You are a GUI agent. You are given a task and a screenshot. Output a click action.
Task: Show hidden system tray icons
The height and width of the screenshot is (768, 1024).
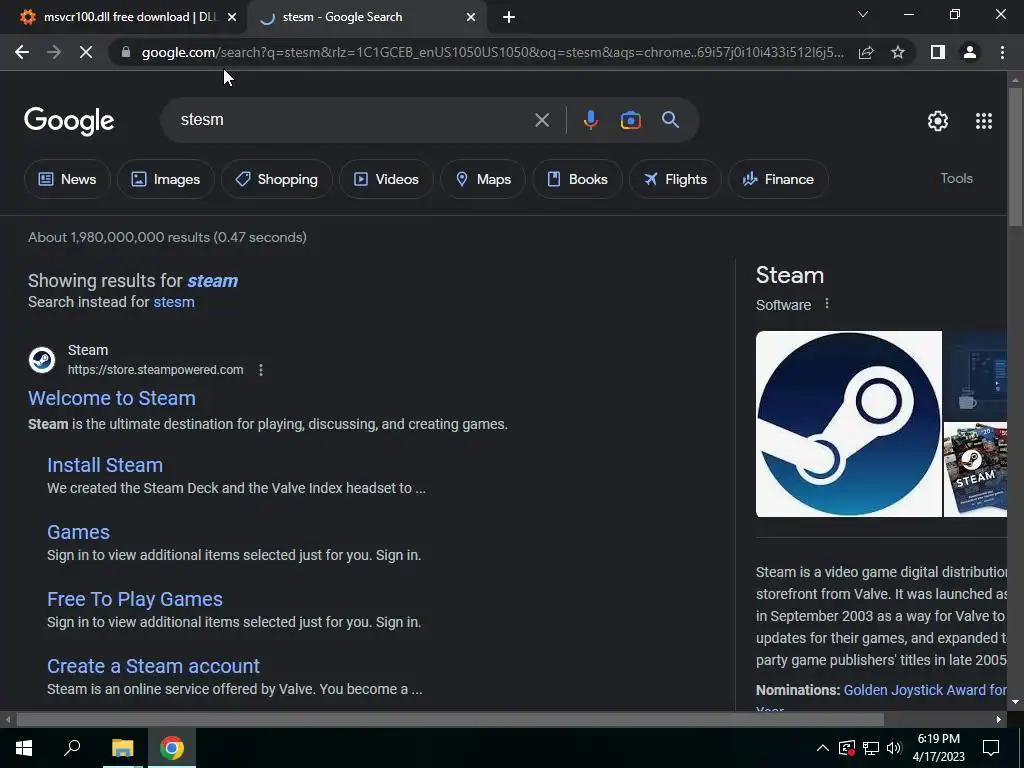[823, 748]
